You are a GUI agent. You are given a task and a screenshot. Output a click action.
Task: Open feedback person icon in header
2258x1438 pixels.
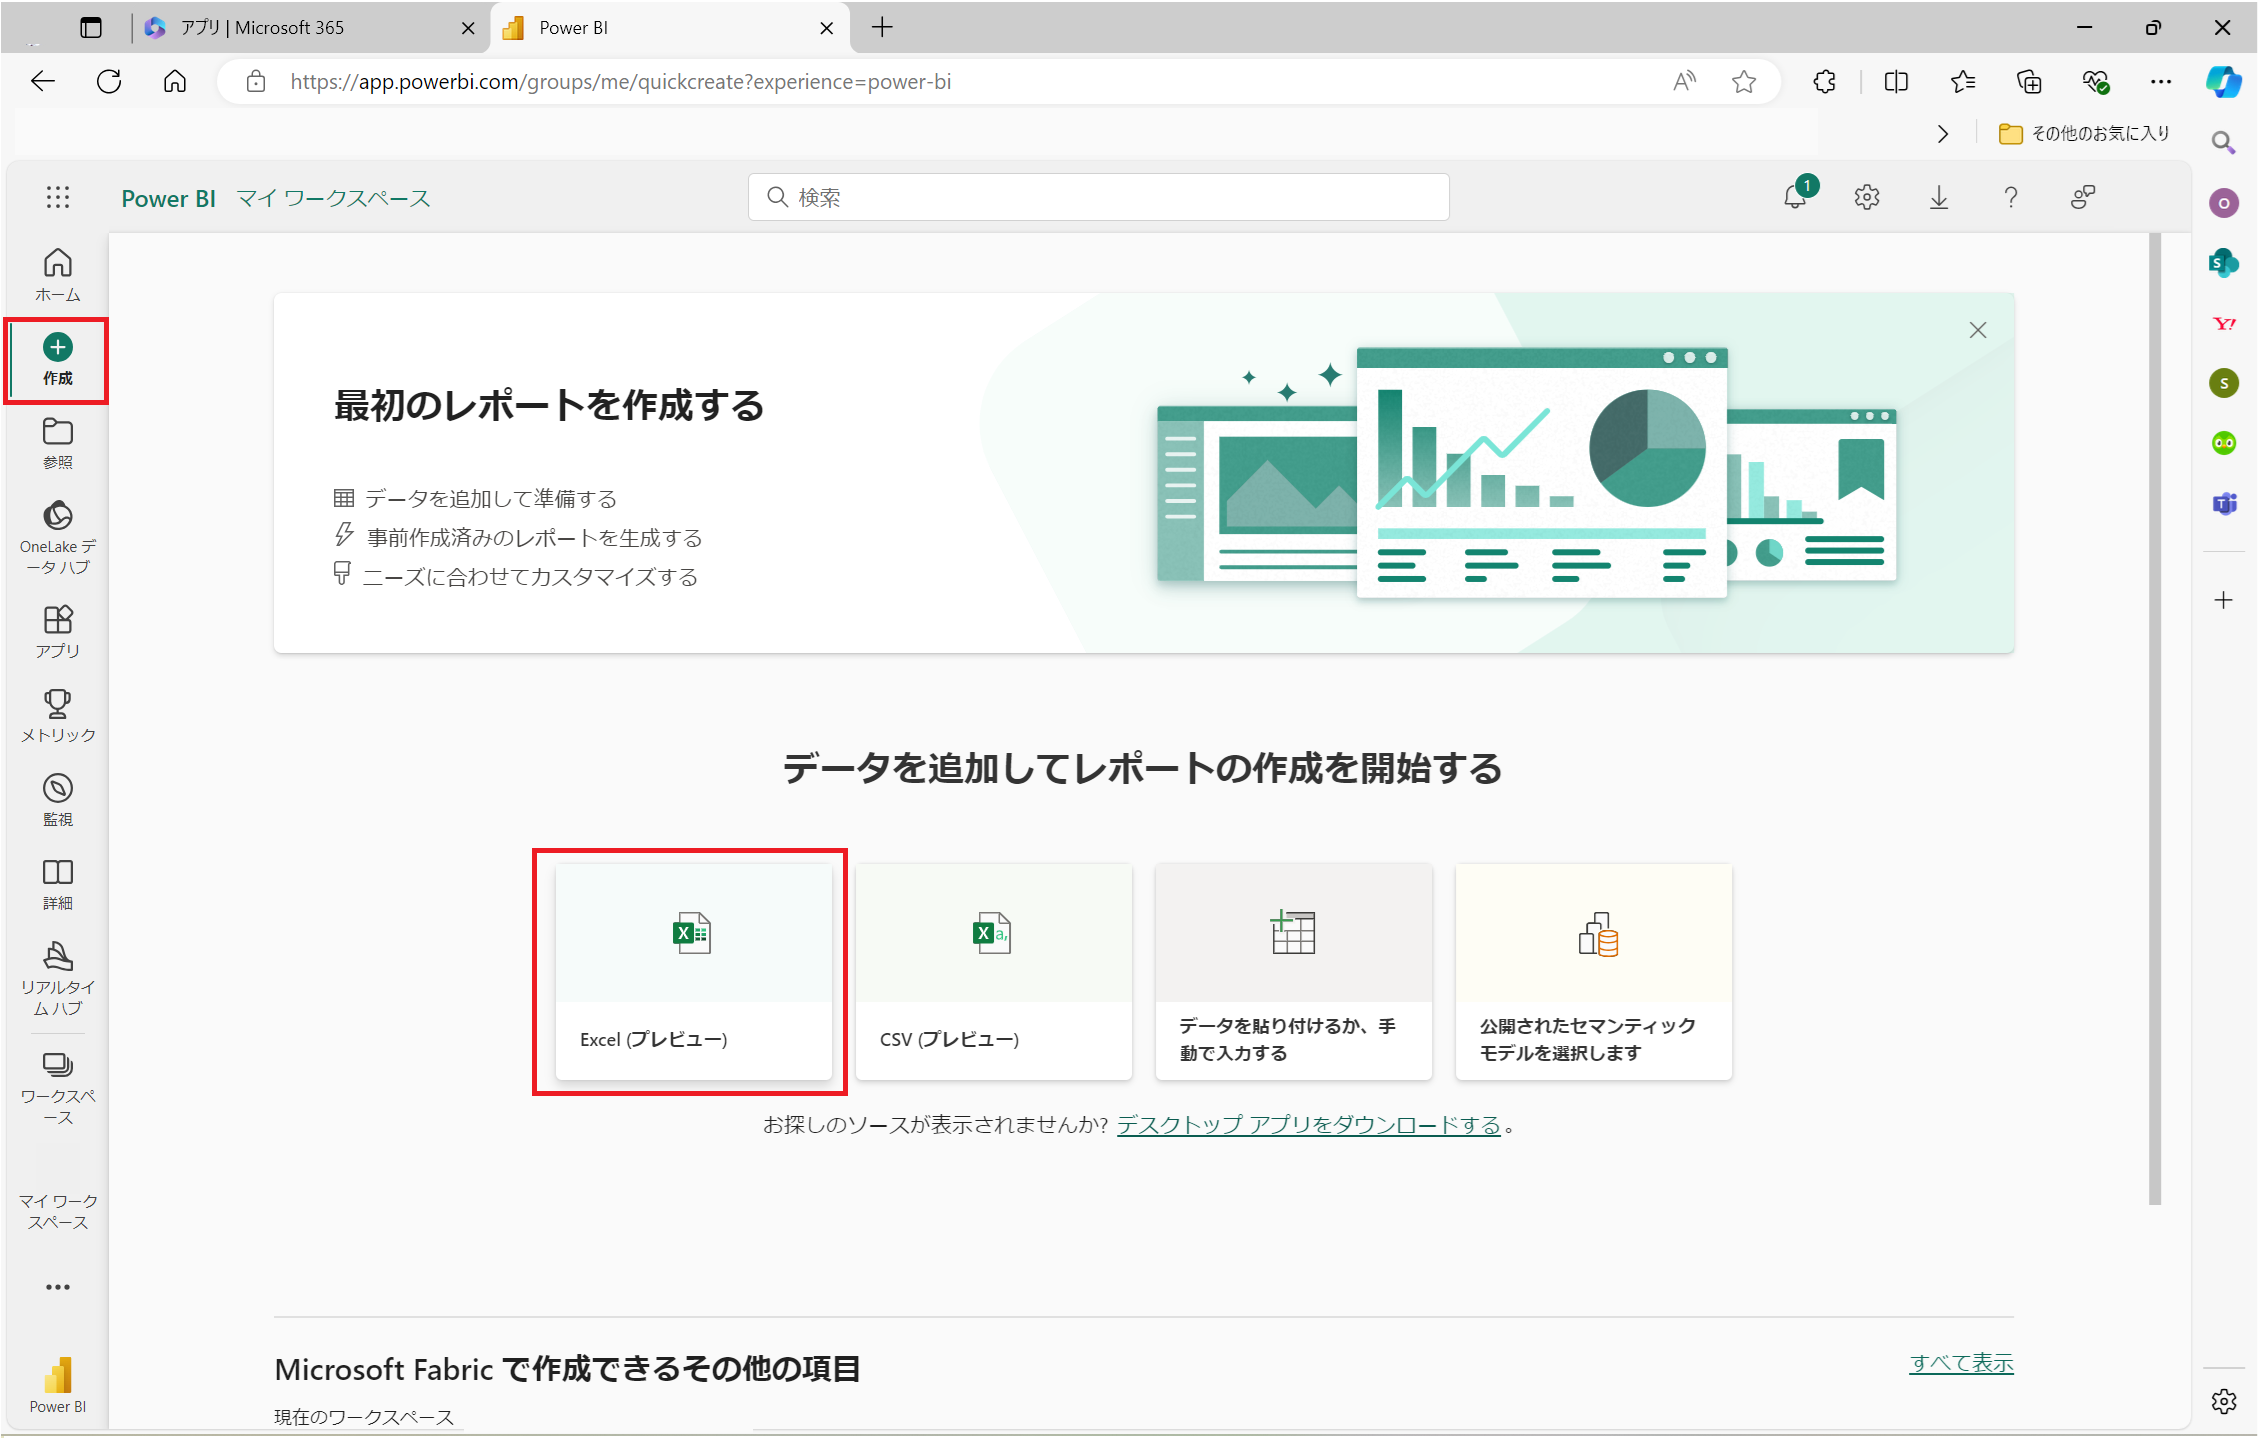pos(2082,197)
